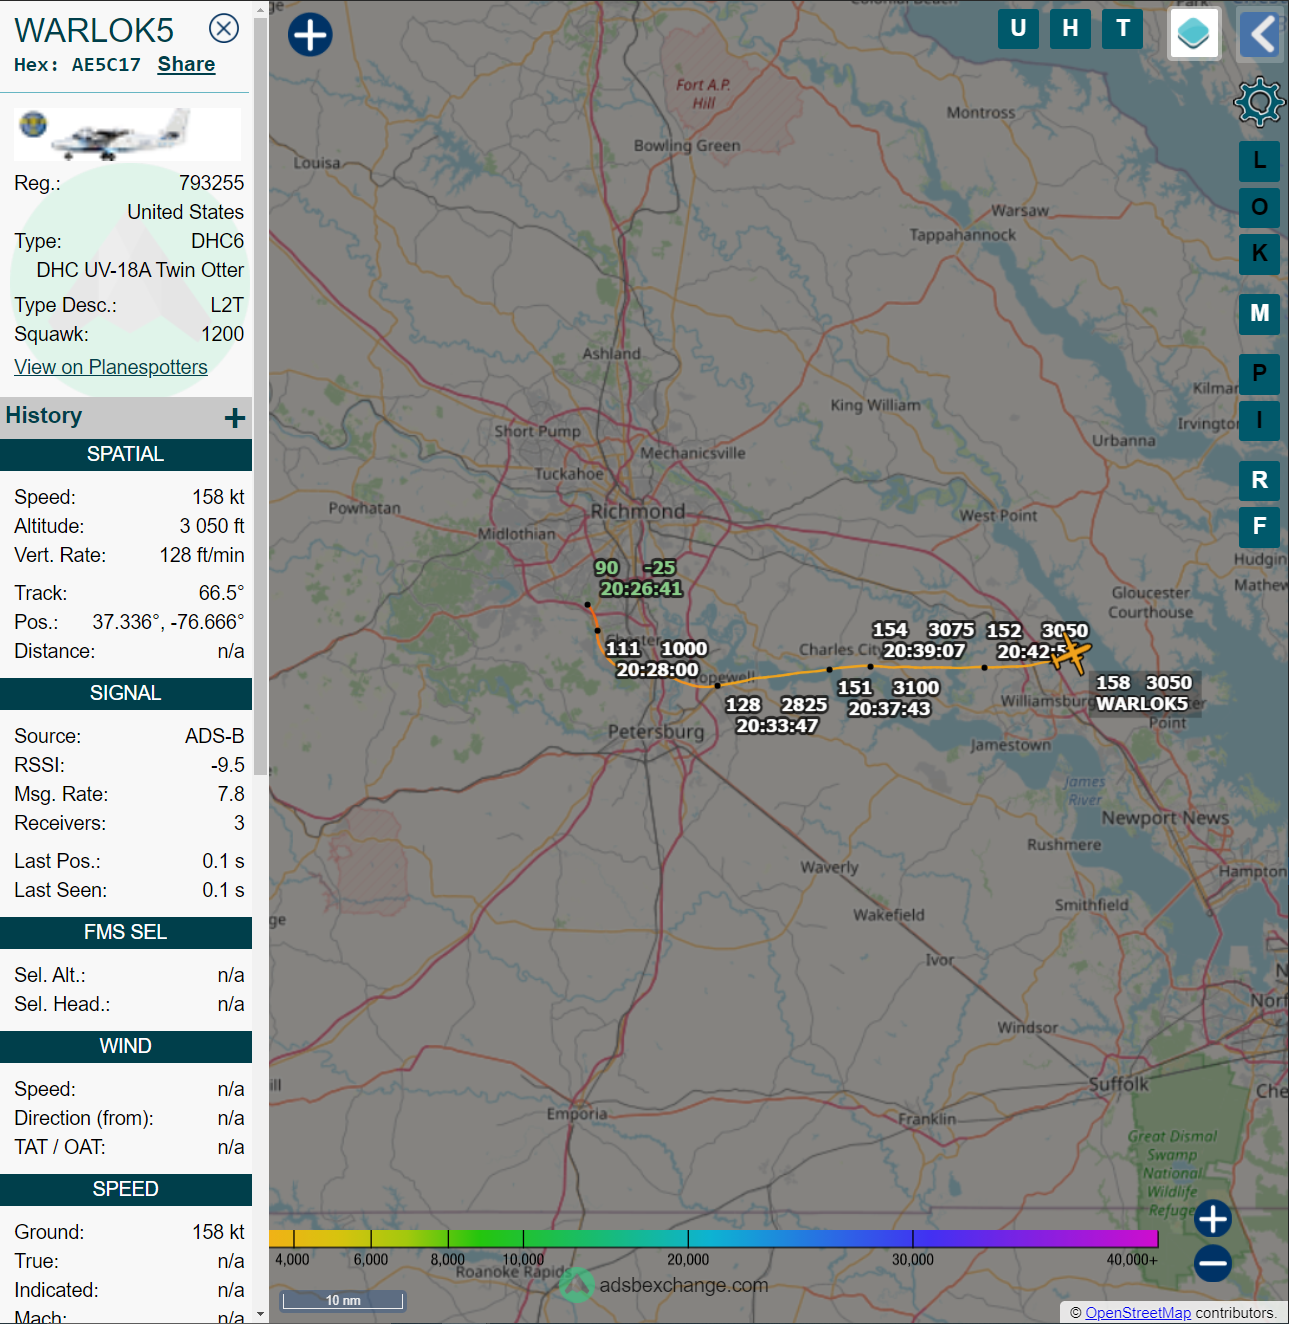The image size is (1289, 1324).
Task: Select the orange WARLOK5 aircraft icon on map
Action: 1071,655
